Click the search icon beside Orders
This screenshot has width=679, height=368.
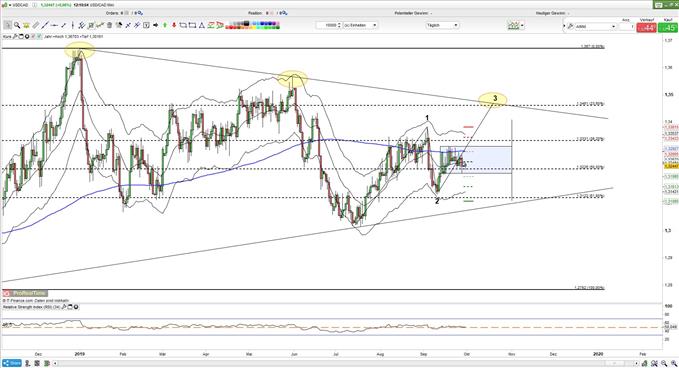coord(140,13)
